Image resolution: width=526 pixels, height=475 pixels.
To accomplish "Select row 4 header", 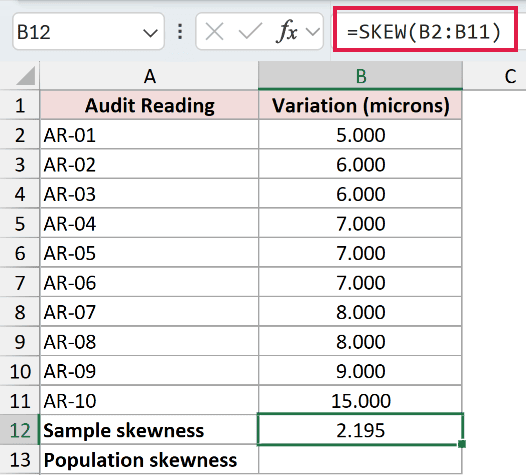I will point(20,194).
